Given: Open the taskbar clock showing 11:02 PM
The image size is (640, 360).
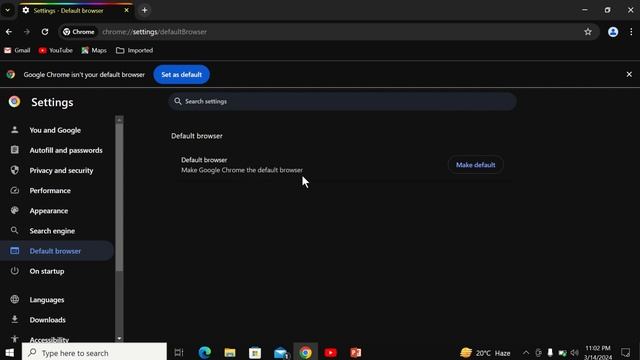Looking at the screenshot, I should click(598, 353).
